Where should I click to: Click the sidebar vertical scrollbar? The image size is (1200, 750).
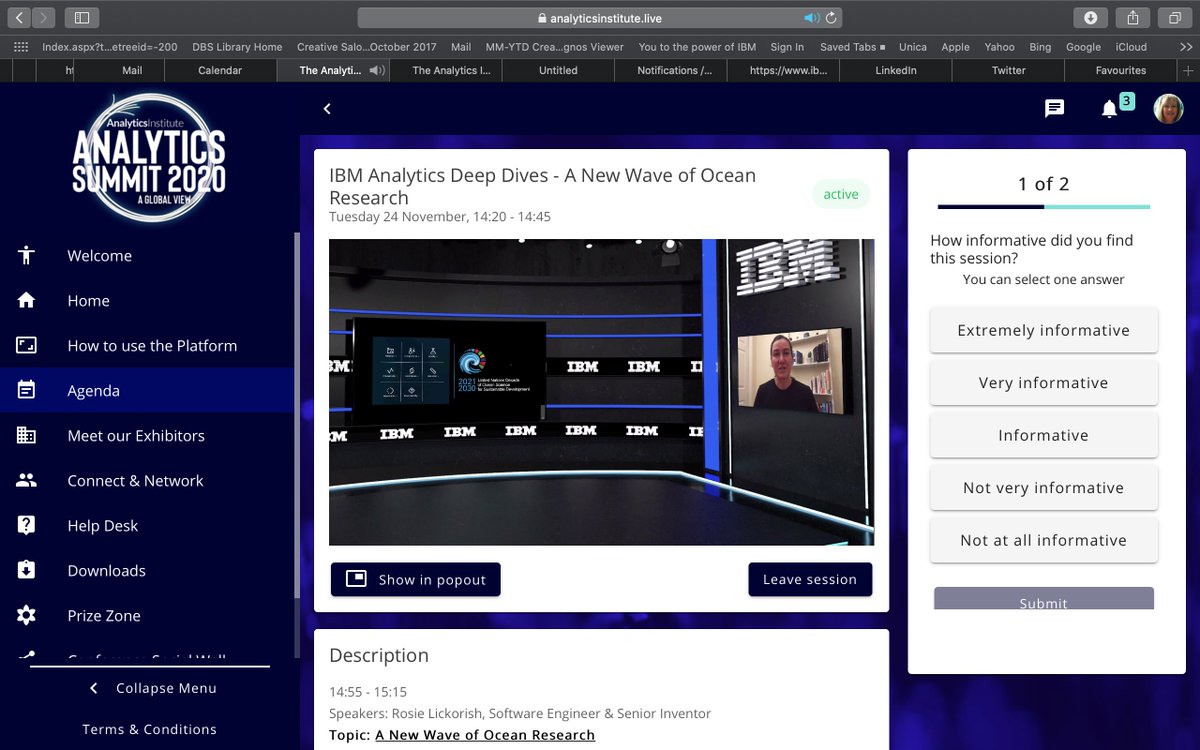296,415
